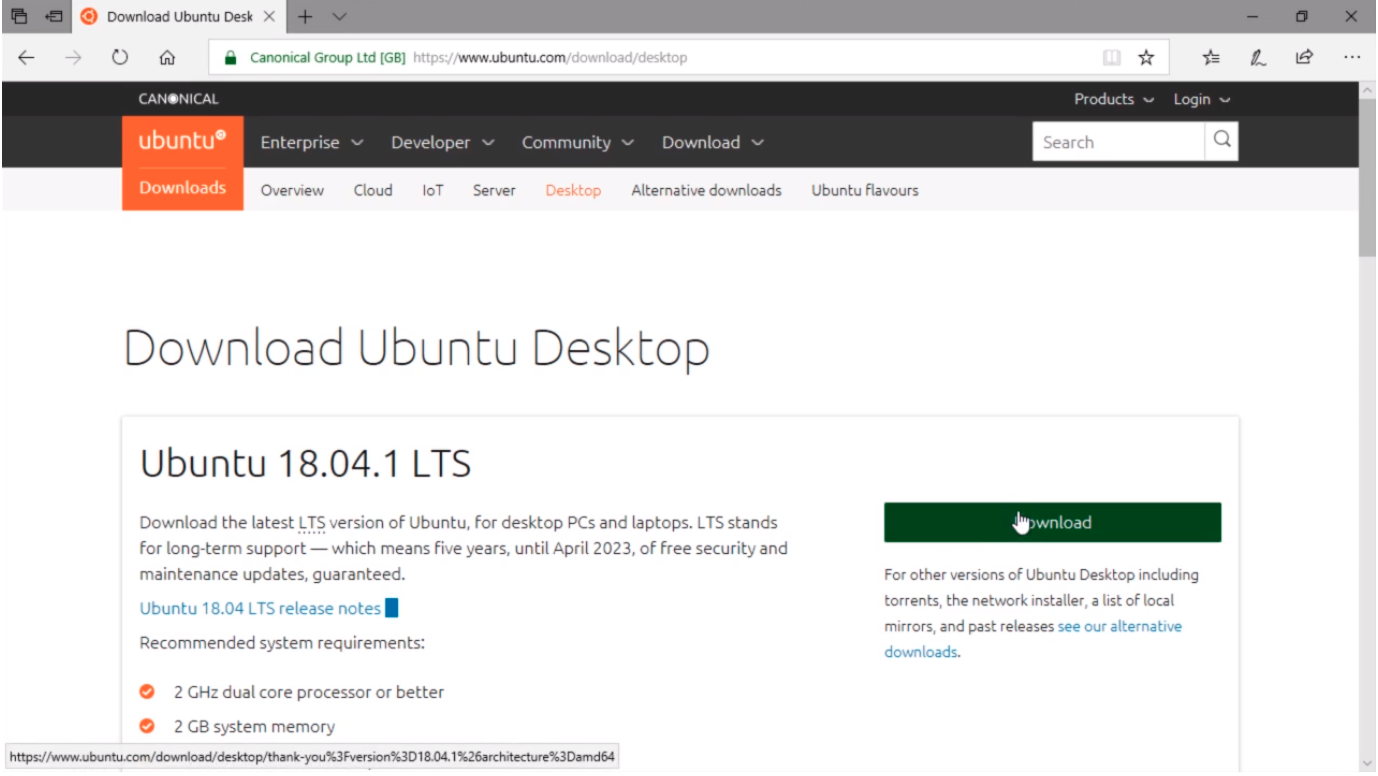Screen dimensions: 1378x776
Task: Click the vertical page scrollbar
Action: (x=1367, y=400)
